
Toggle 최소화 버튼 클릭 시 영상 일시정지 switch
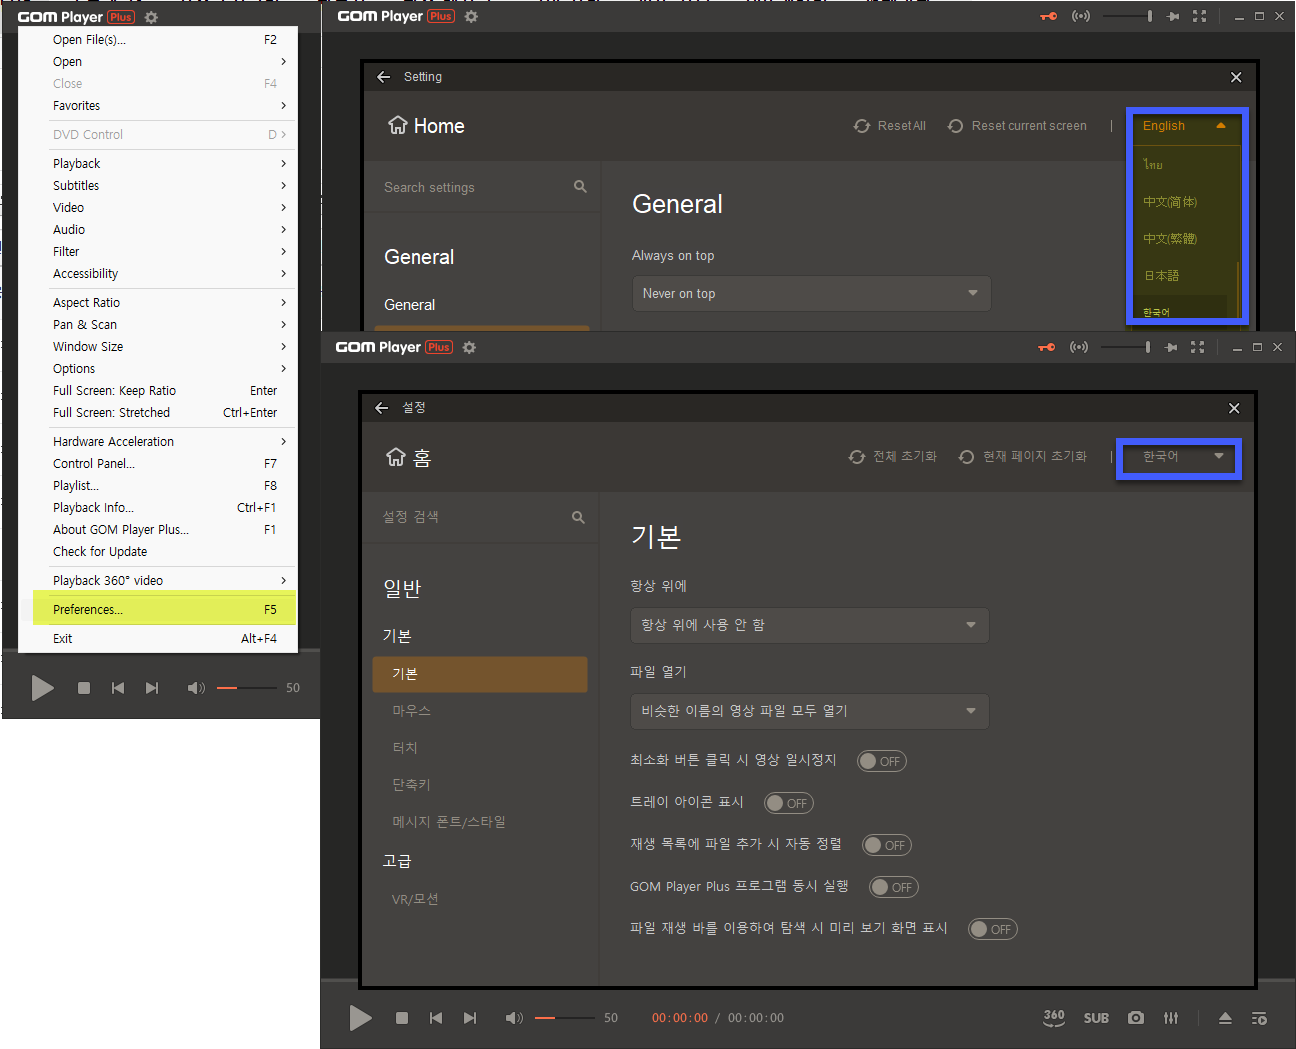pos(882,761)
